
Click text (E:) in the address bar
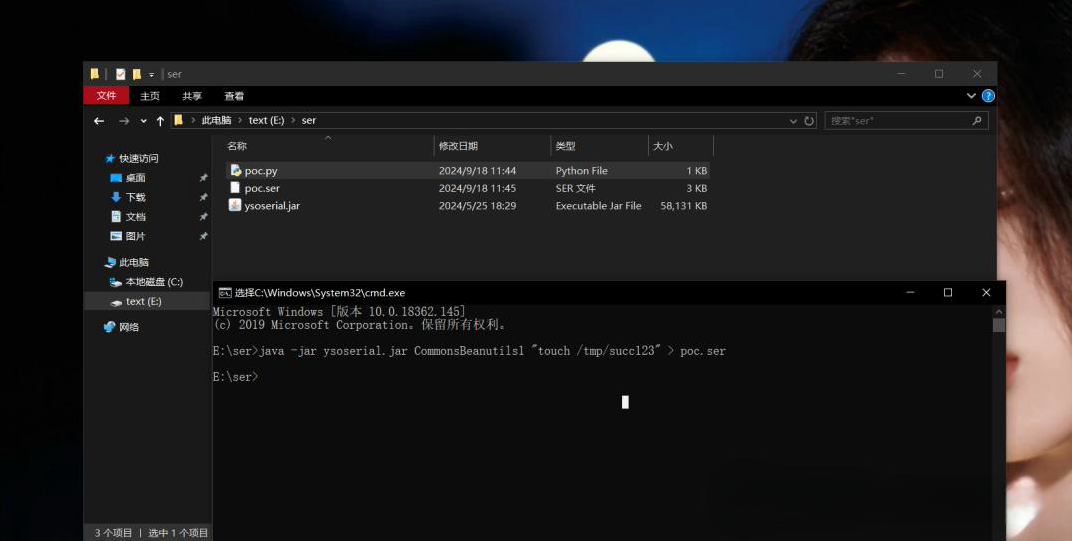click(267, 120)
